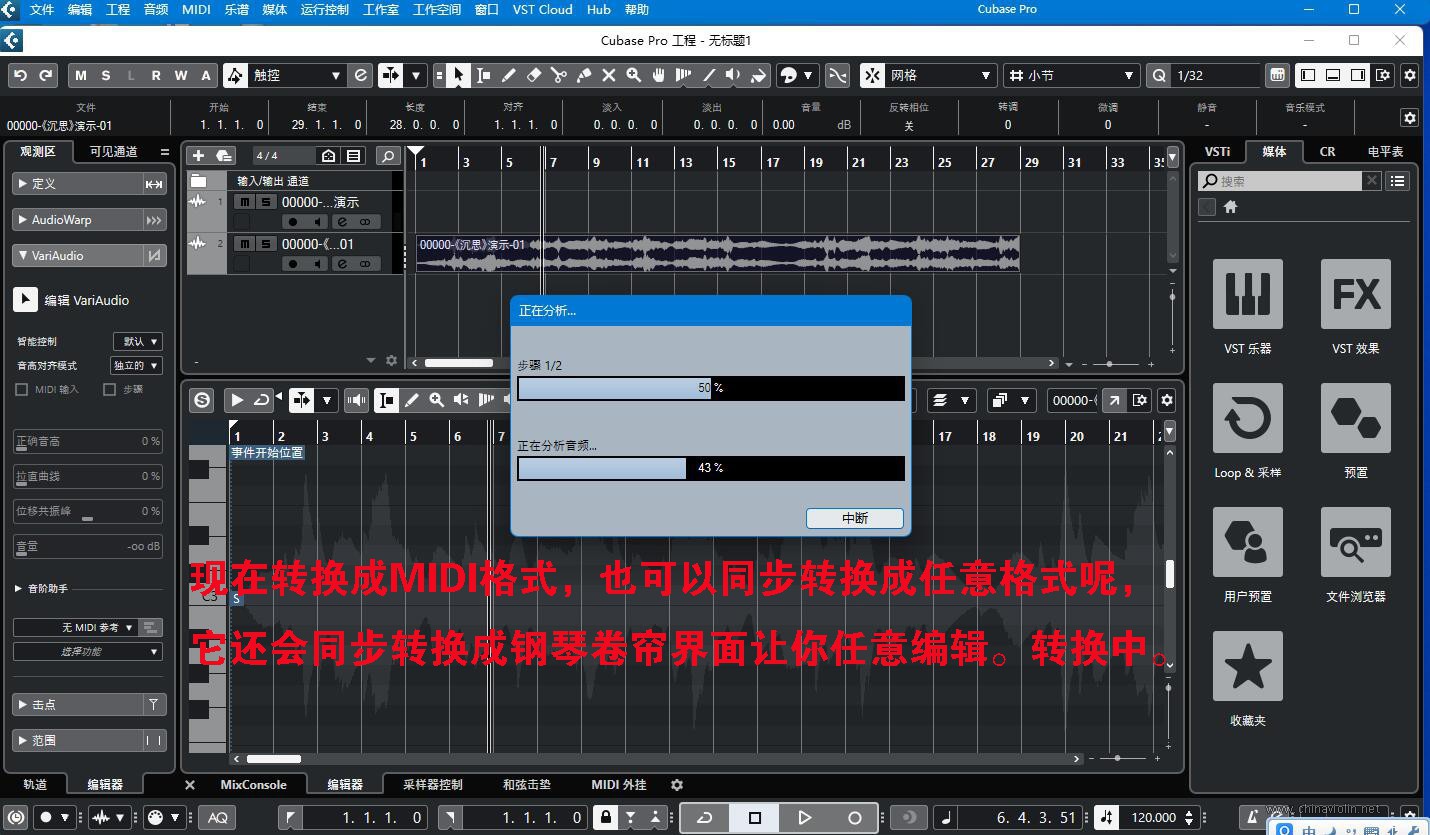Open the 用户预置 tile
The height and width of the screenshot is (835, 1430).
(1247, 542)
